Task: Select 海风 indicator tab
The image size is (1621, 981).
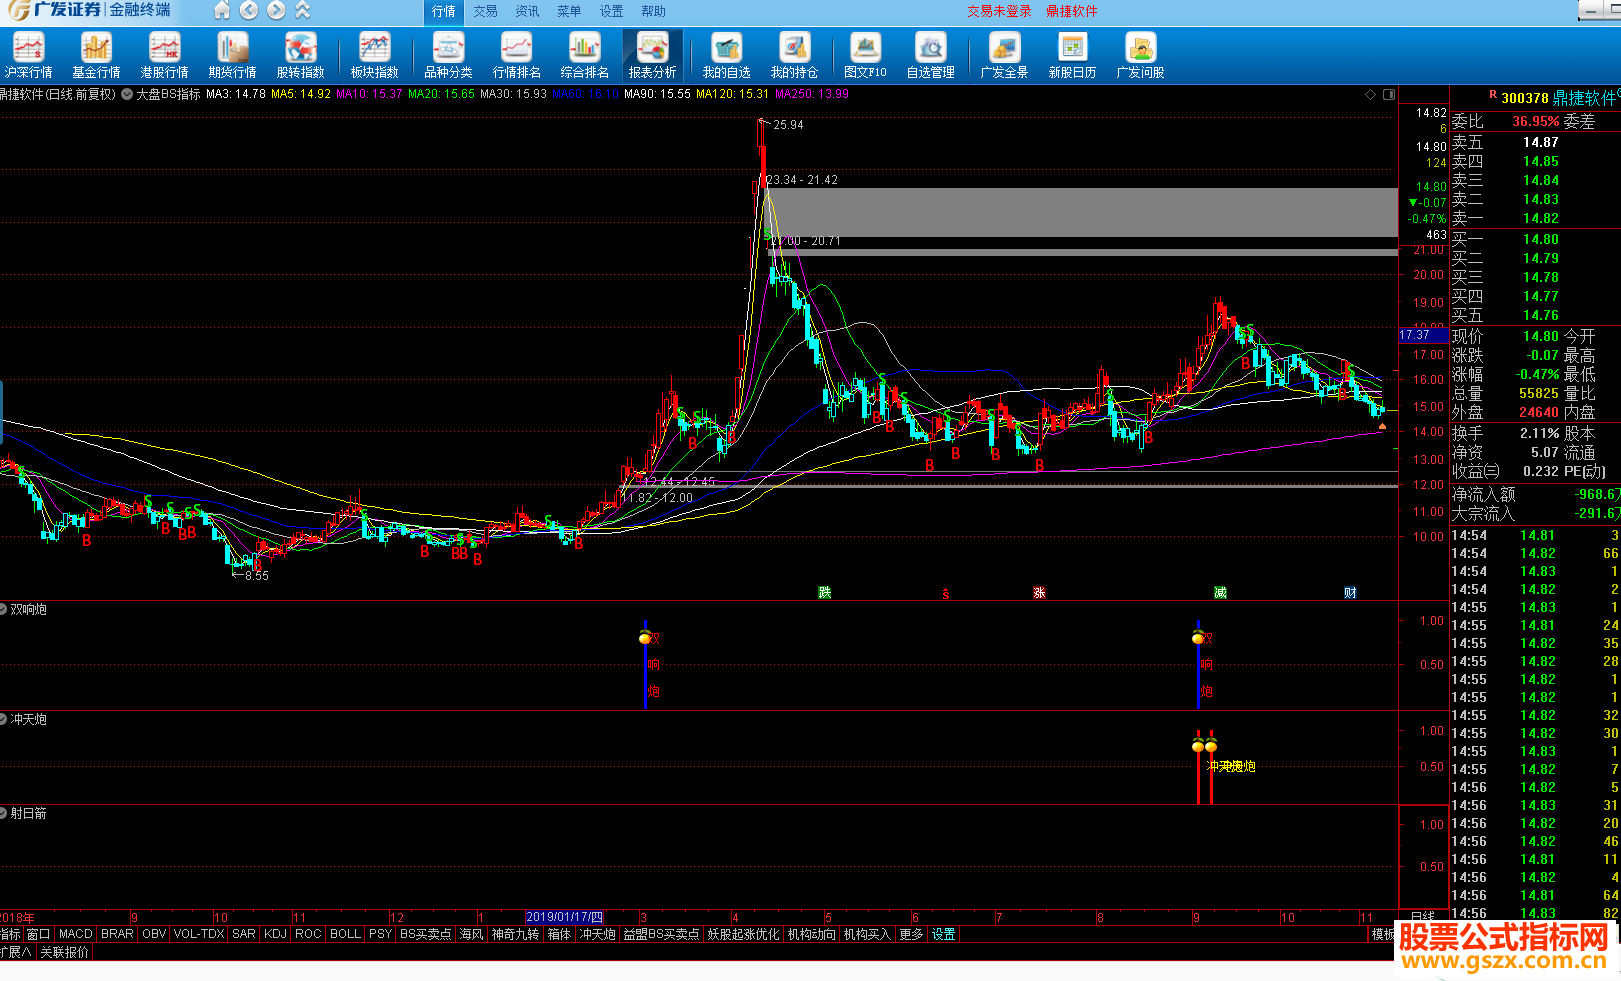Action: coord(472,934)
